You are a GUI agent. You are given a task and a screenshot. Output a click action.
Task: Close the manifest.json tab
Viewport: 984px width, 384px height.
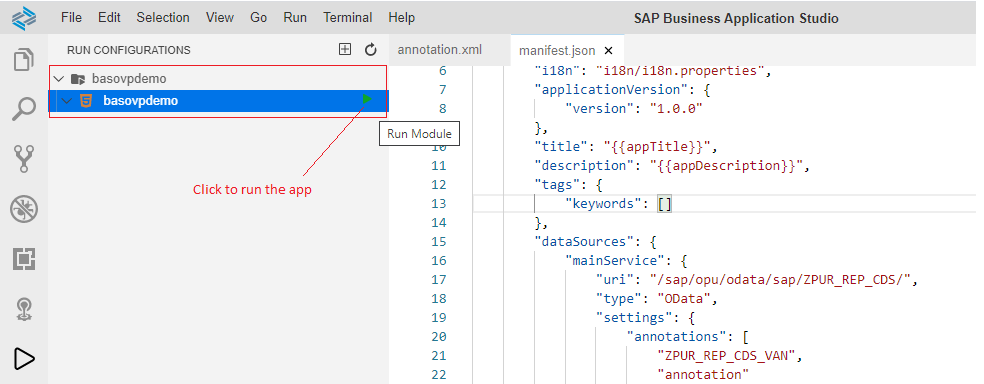click(608, 51)
